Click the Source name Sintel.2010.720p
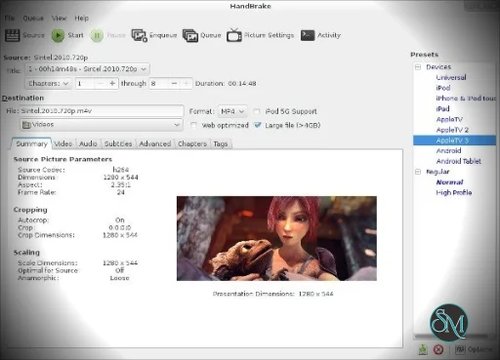This screenshot has height=360, width=500. (x=61, y=58)
